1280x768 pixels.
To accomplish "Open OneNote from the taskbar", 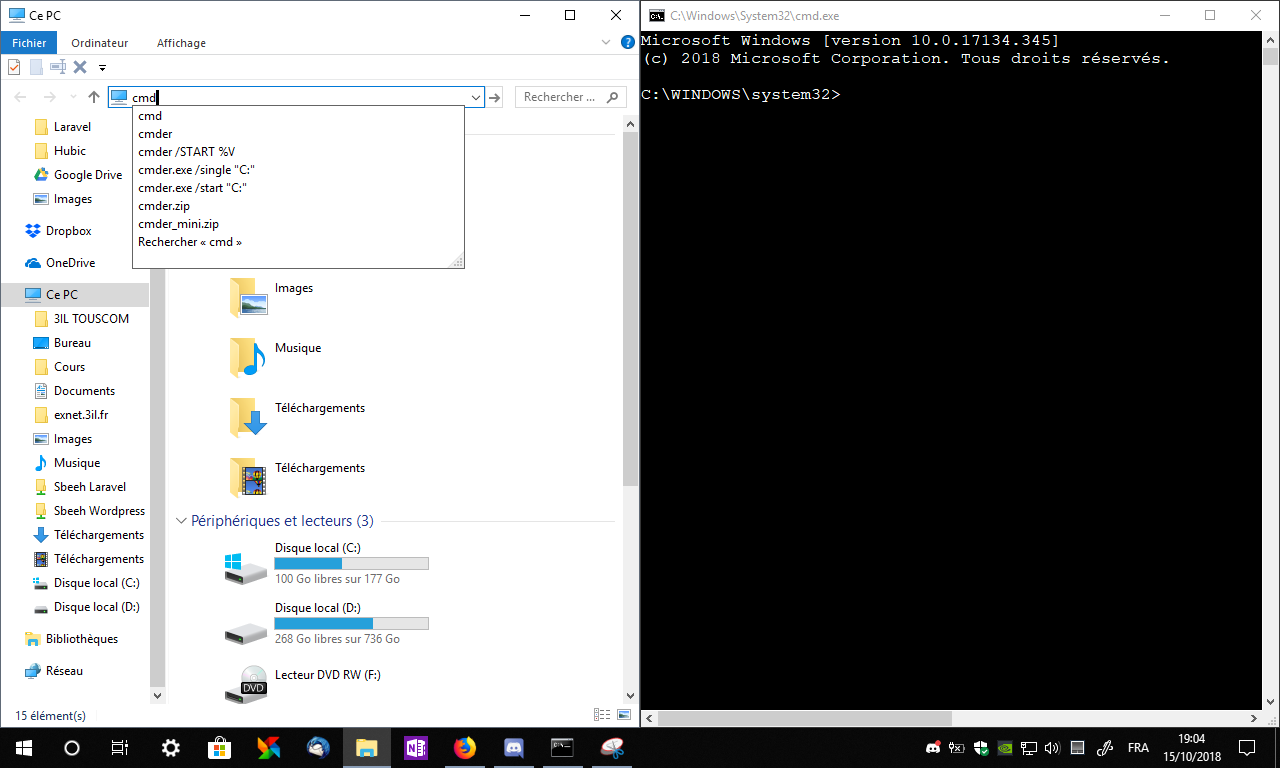I will [415, 747].
